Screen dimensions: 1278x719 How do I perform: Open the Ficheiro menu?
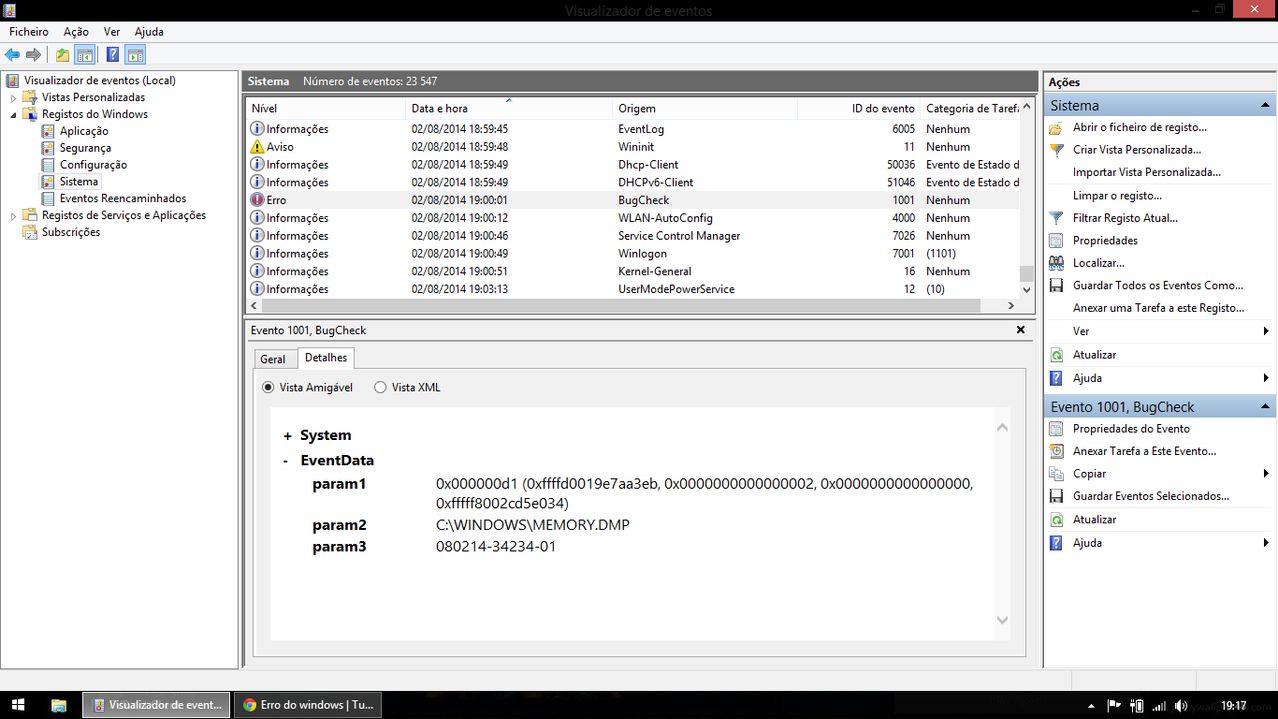point(29,32)
